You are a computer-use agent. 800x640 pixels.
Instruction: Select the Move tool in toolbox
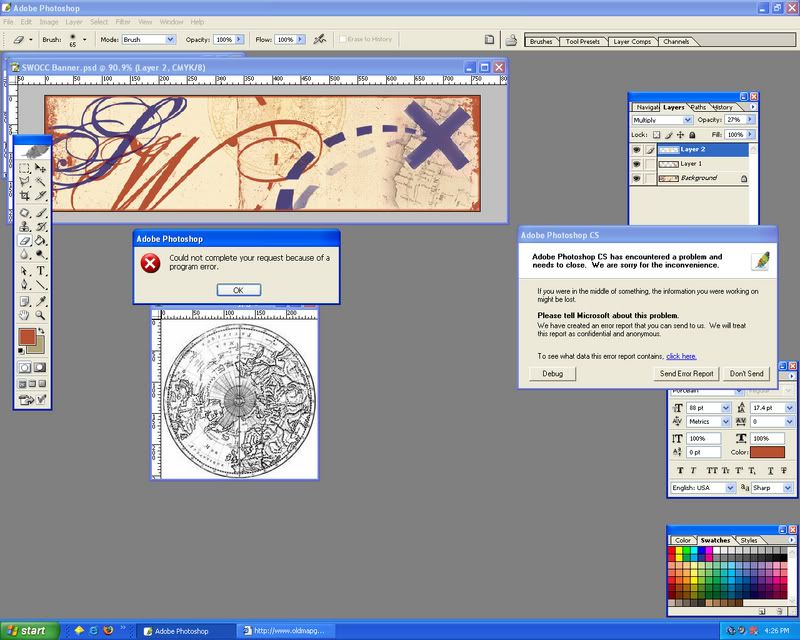40,168
